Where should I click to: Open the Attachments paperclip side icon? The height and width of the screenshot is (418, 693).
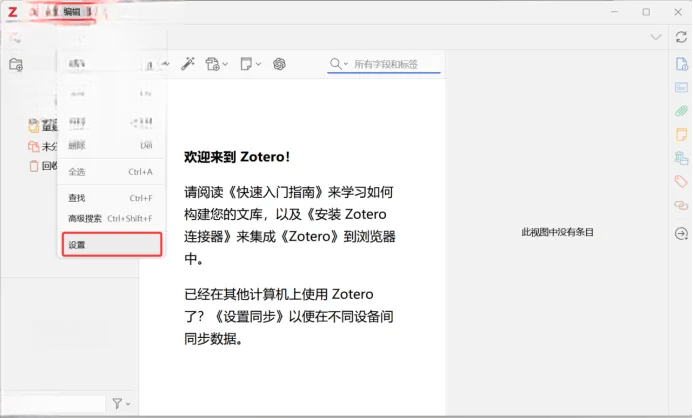pos(682,110)
